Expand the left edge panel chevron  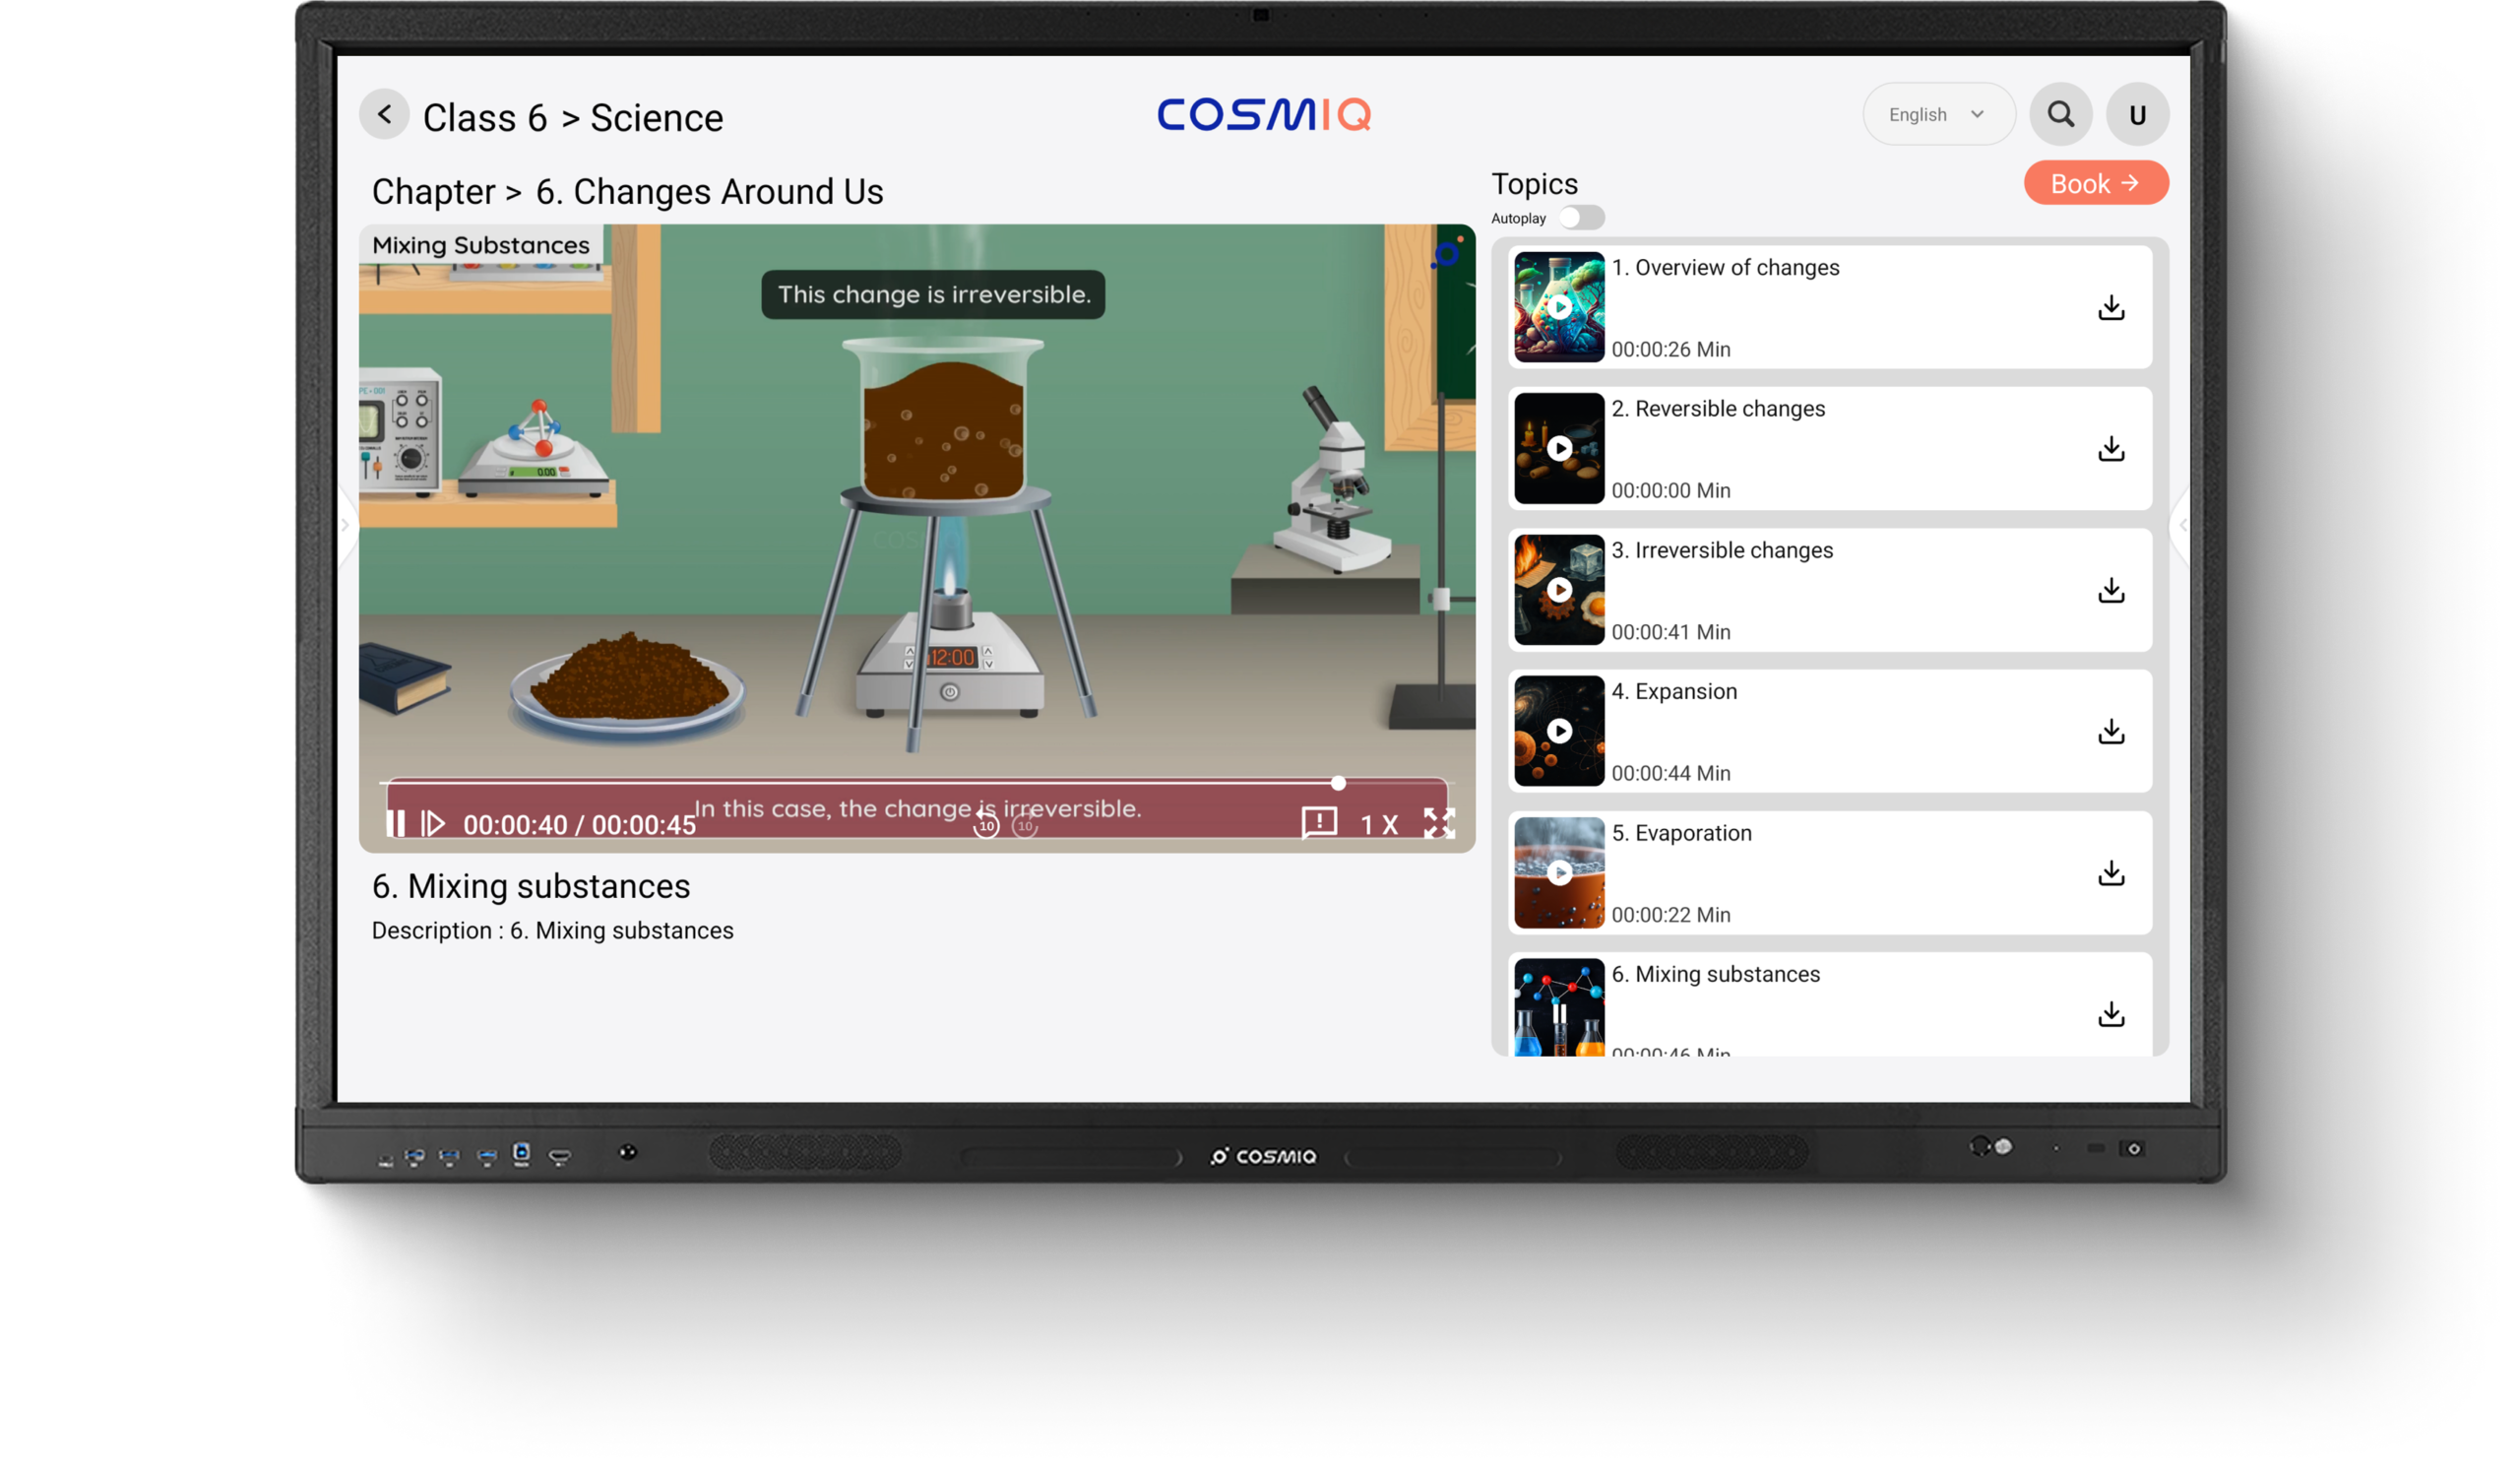[x=345, y=525]
